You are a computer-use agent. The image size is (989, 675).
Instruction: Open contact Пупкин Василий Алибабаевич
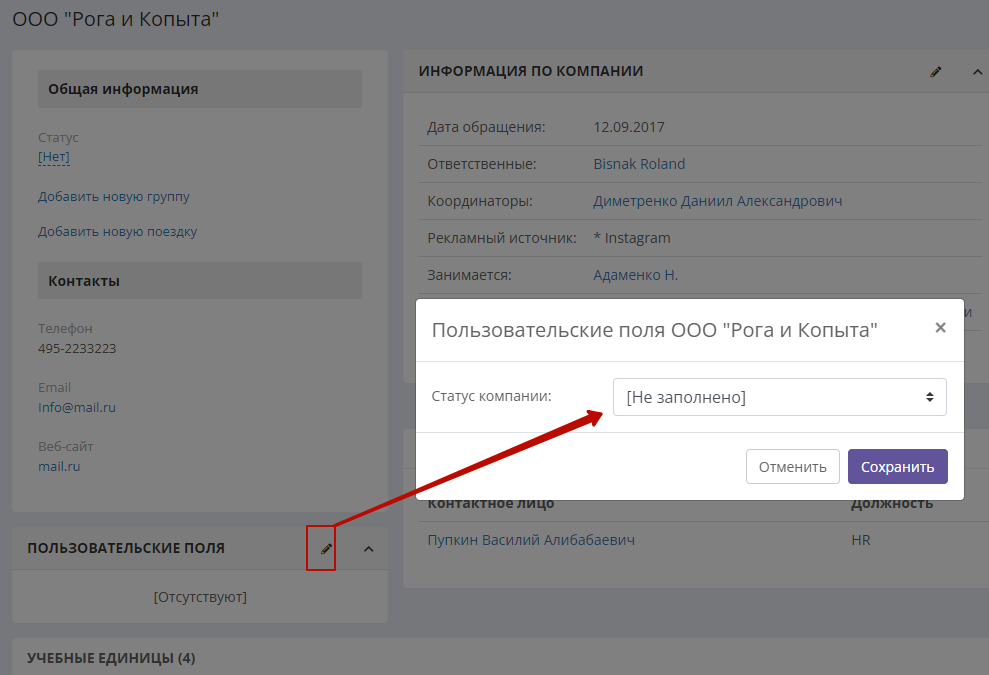tap(531, 540)
